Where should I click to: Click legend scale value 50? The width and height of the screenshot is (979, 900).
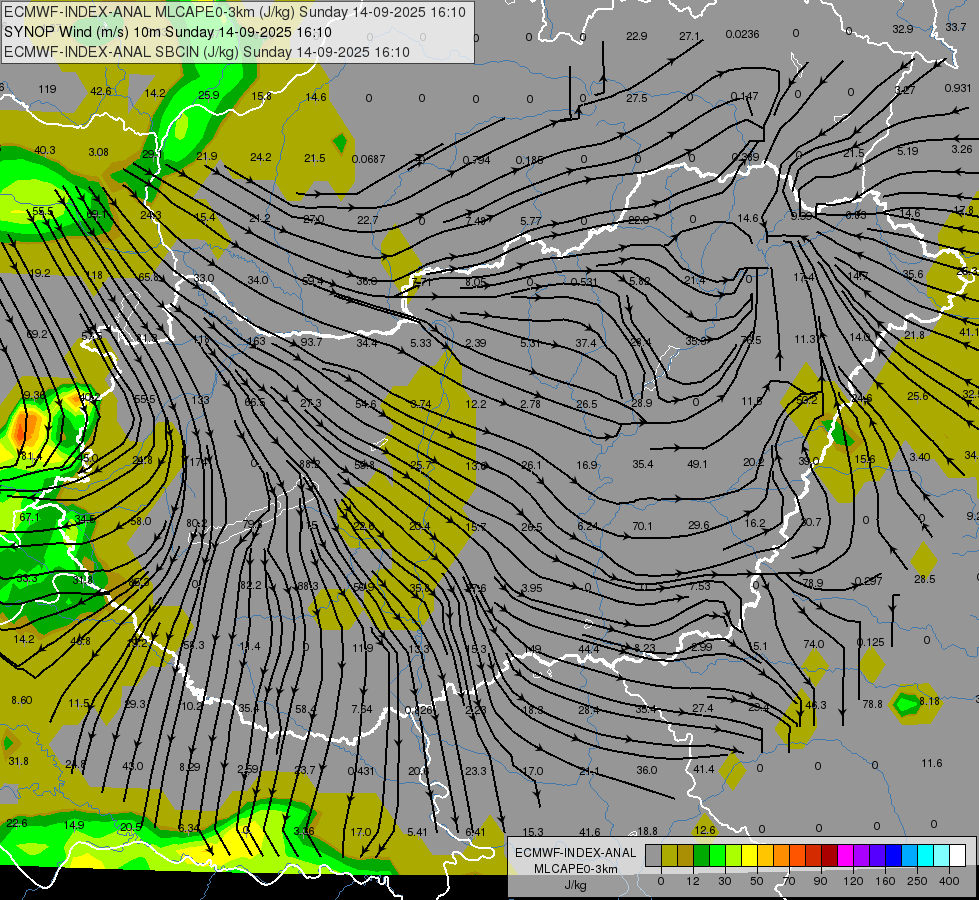tap(757, 881)
